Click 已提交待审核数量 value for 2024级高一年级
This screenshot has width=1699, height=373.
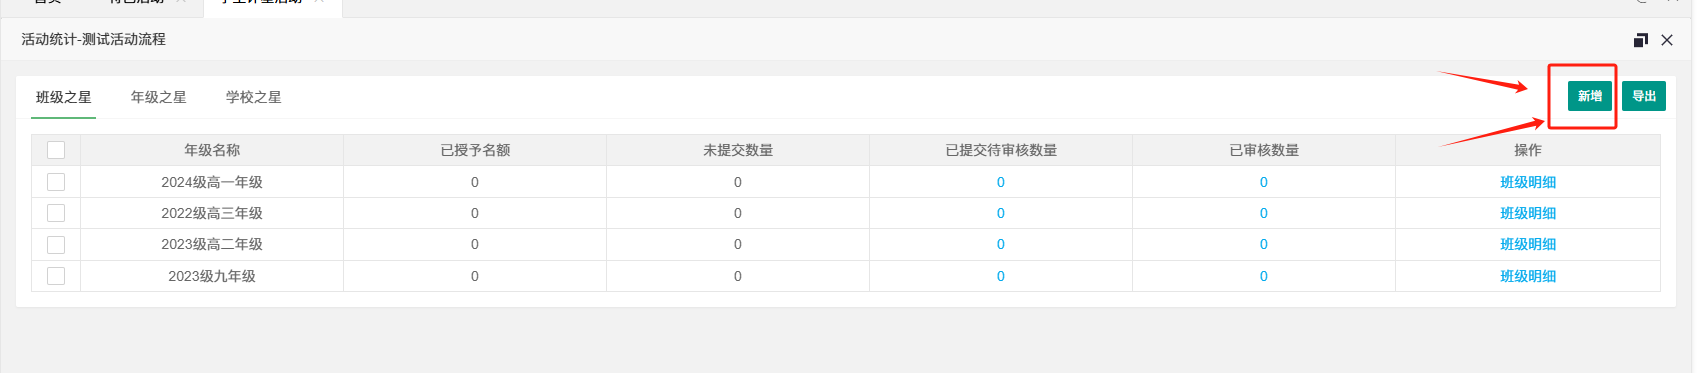point(1001,182)
